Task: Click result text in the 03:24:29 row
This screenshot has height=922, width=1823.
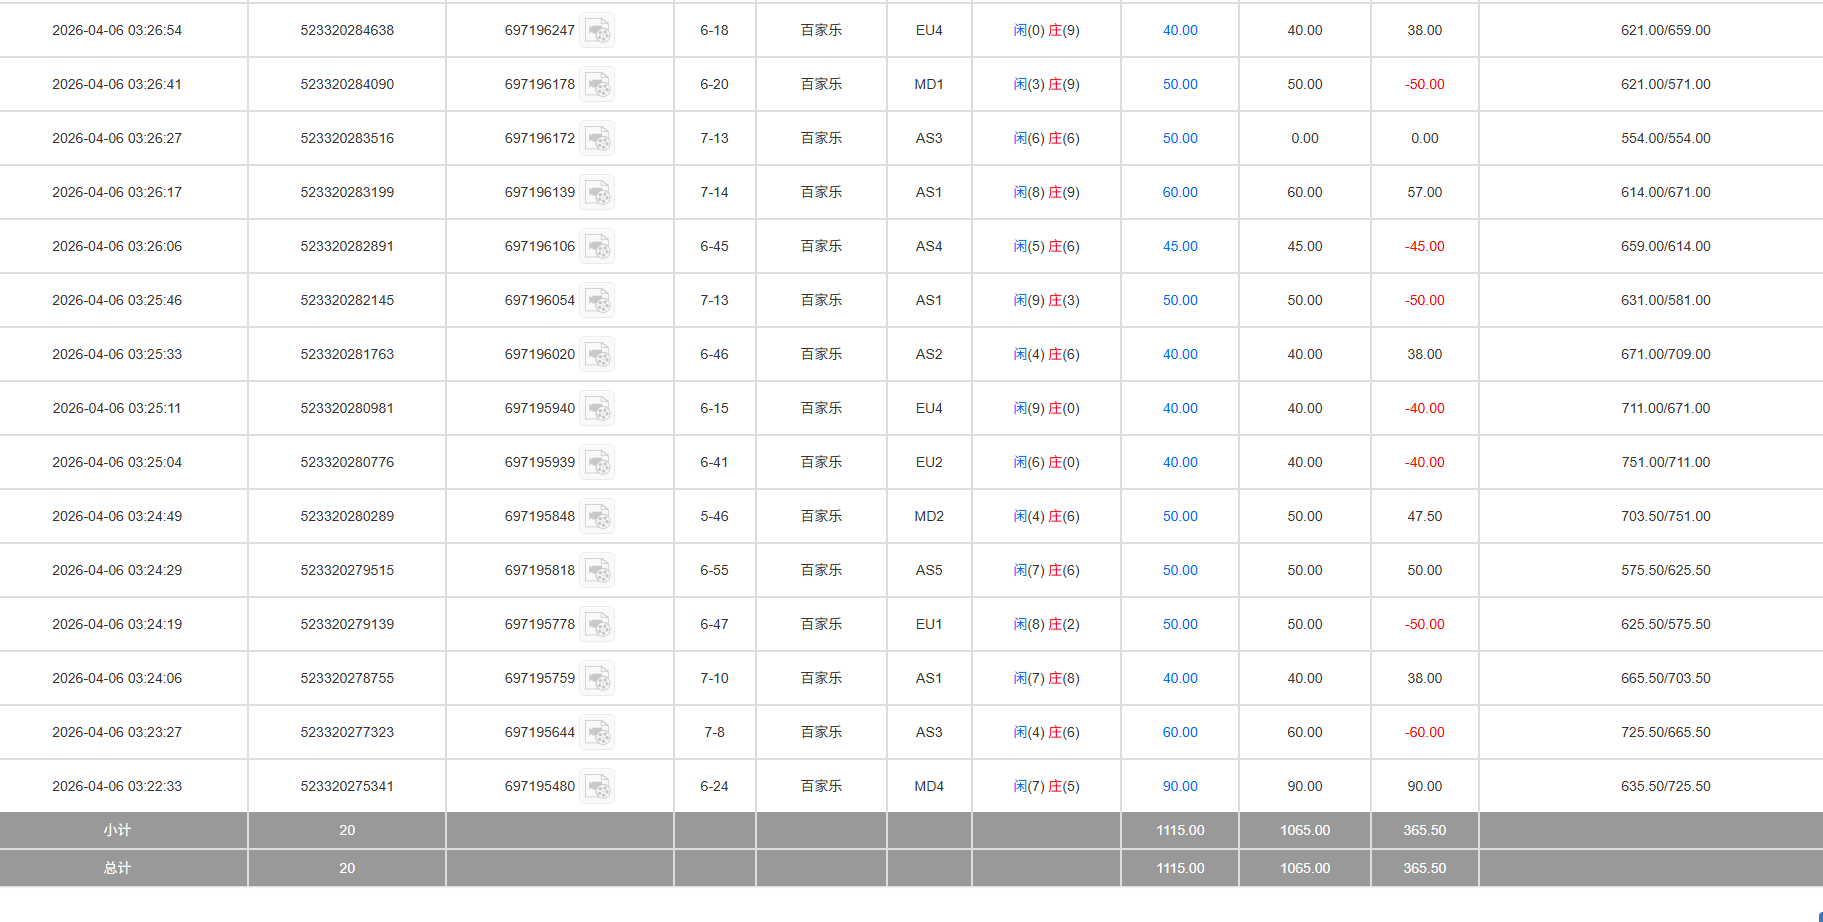Action: pos(1046,571)
